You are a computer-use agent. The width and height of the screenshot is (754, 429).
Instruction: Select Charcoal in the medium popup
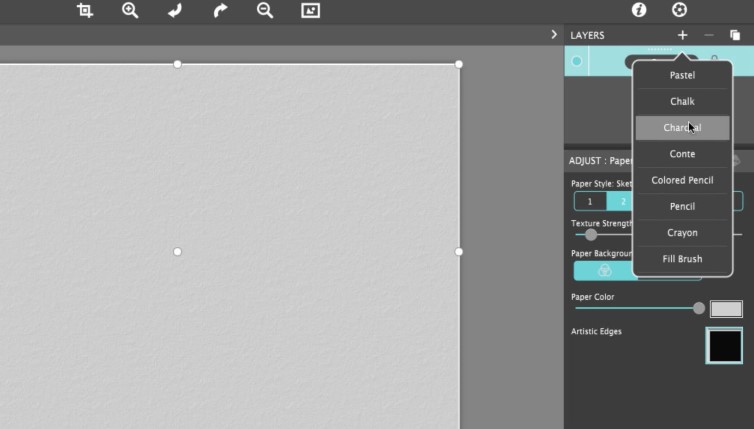(682, 127)
